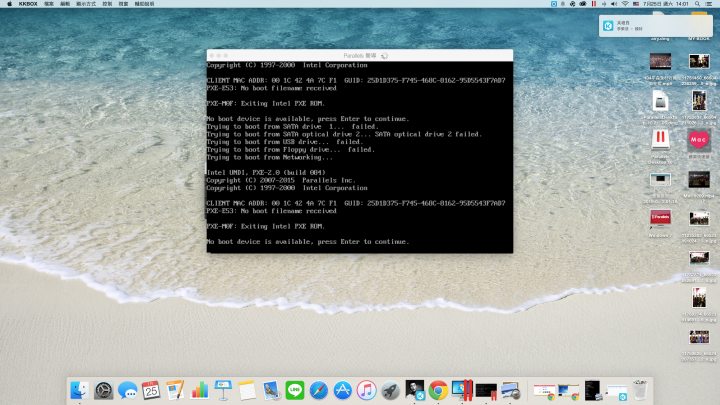
Task: Launch the green LINE app
Action: pyautogui.click(x=295, y=390)
